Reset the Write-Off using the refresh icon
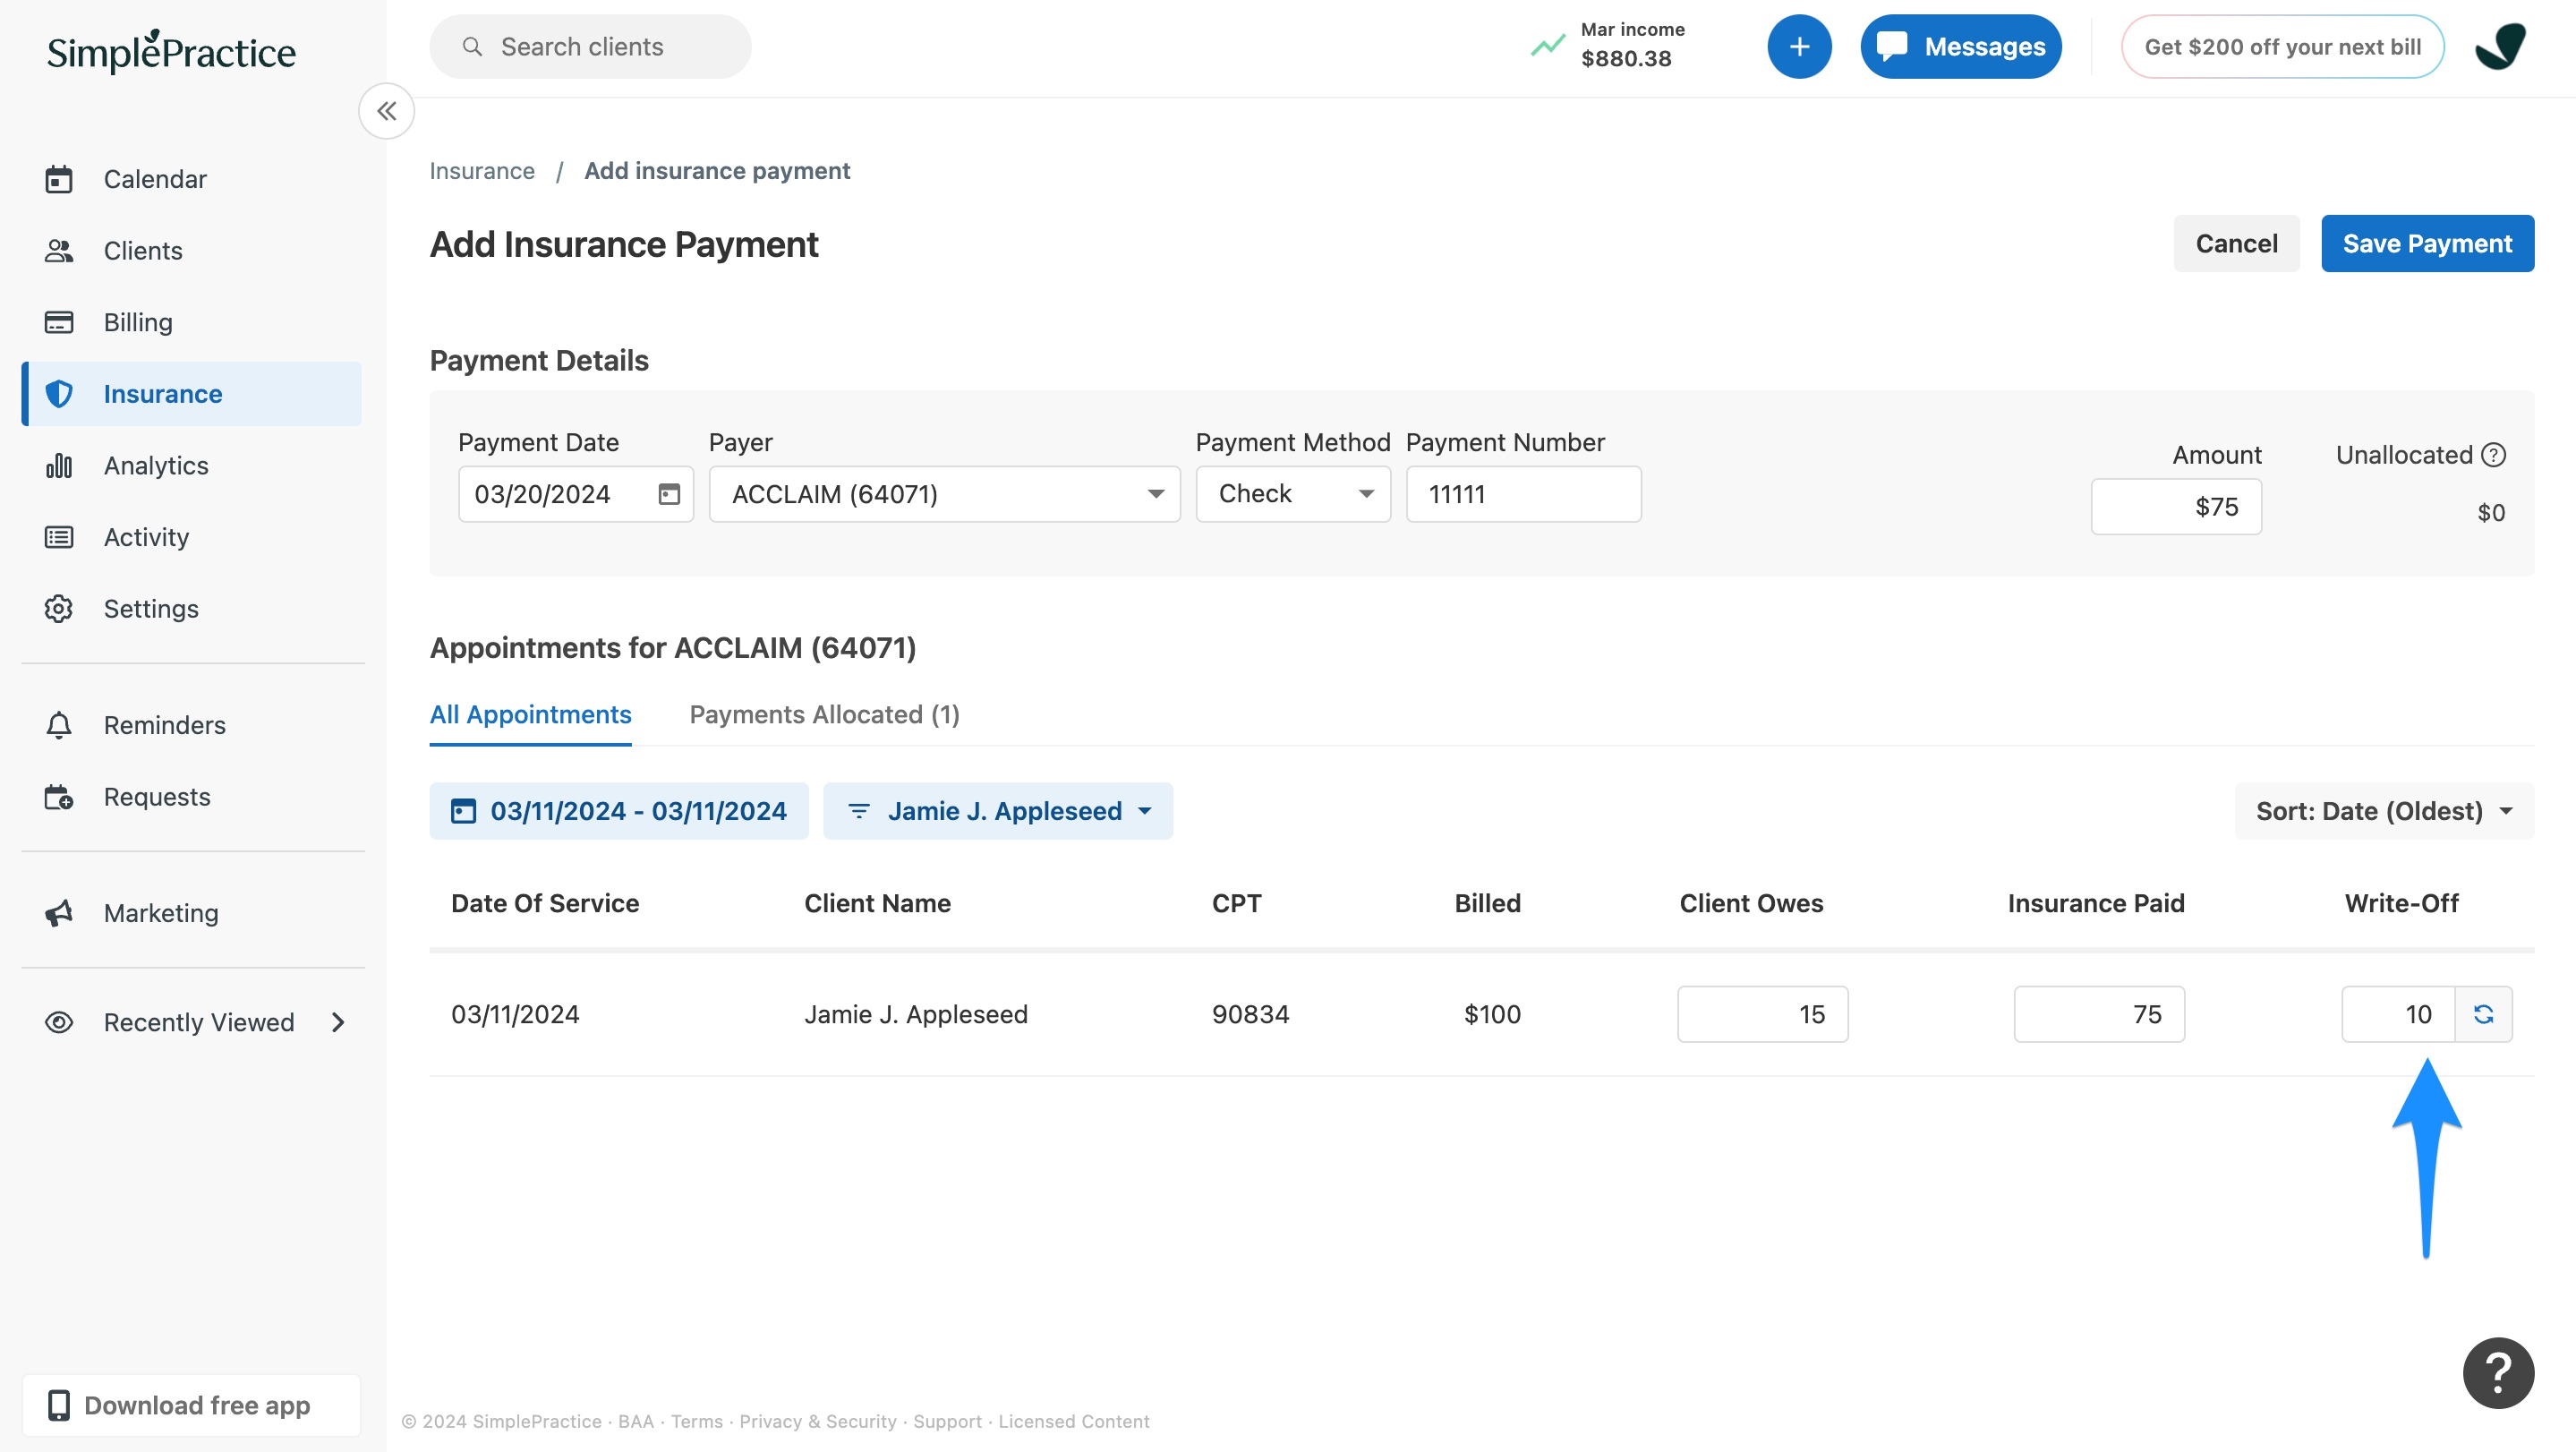The width and height of the screenshot is (2576, 1452). (x=2483, y=1014)
